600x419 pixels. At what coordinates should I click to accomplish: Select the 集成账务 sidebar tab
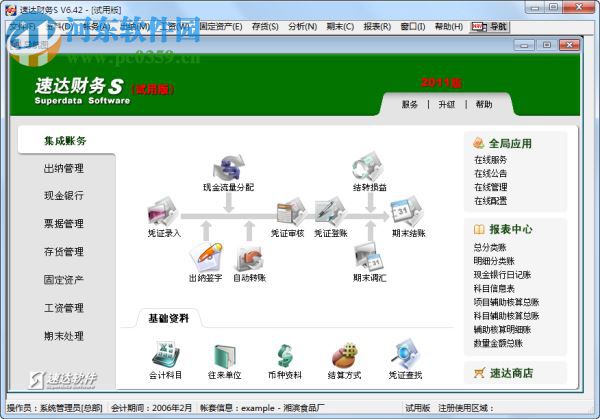pos(65,141)
